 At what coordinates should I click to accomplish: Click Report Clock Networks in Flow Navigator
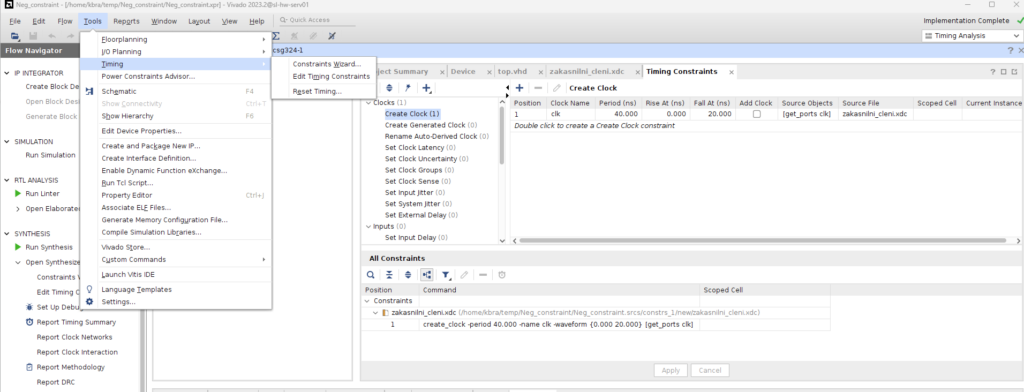[x=74, y=337]
